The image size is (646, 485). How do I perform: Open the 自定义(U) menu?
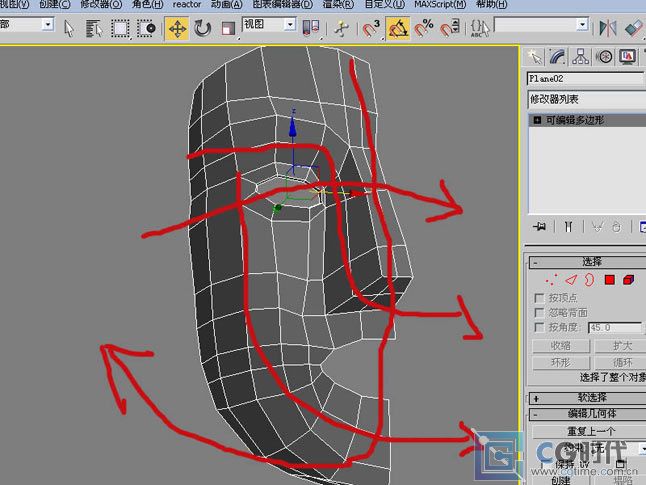pyautogui.click(x=384, y=5)
